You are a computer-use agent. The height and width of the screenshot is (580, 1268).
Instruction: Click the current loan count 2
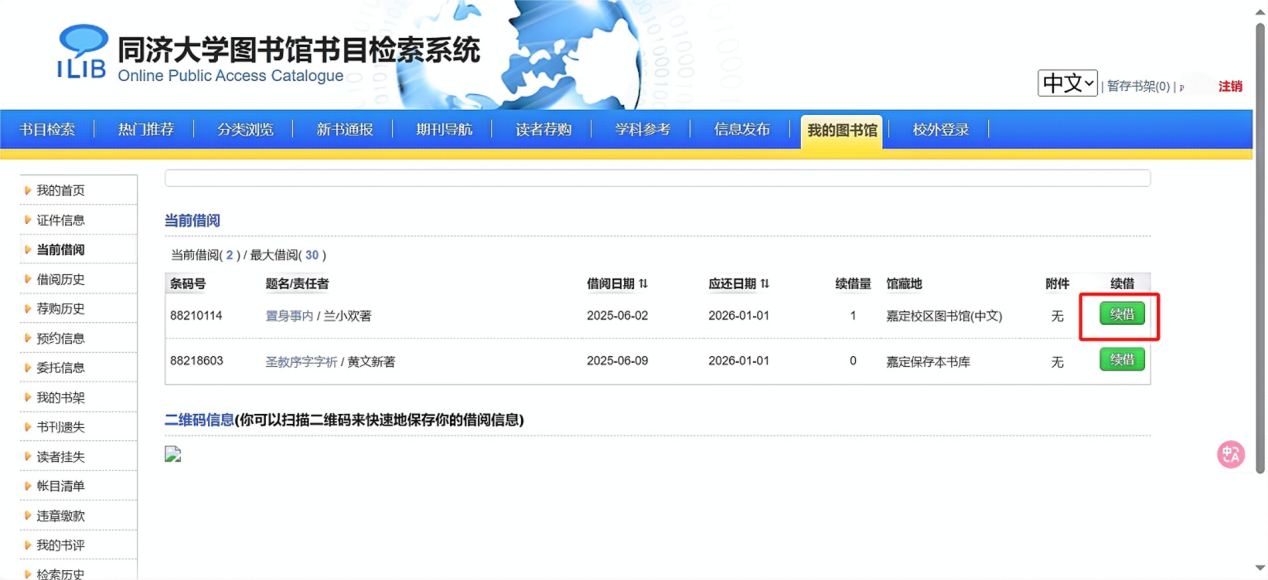click(x=230, y=255)
